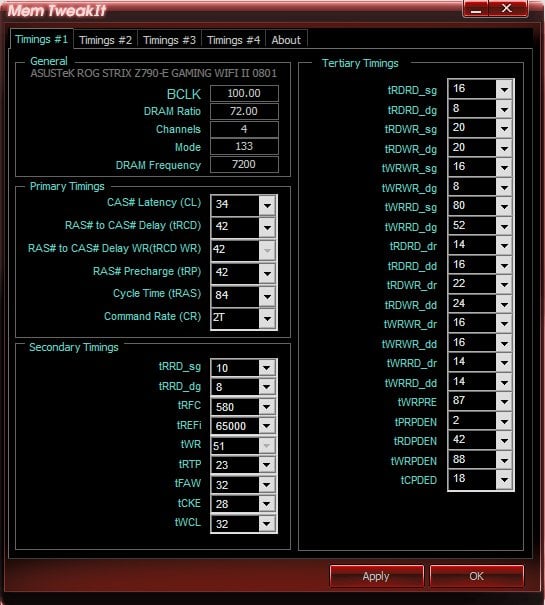Open the tRDWR_dr dropdown

(x=504, y=284)
